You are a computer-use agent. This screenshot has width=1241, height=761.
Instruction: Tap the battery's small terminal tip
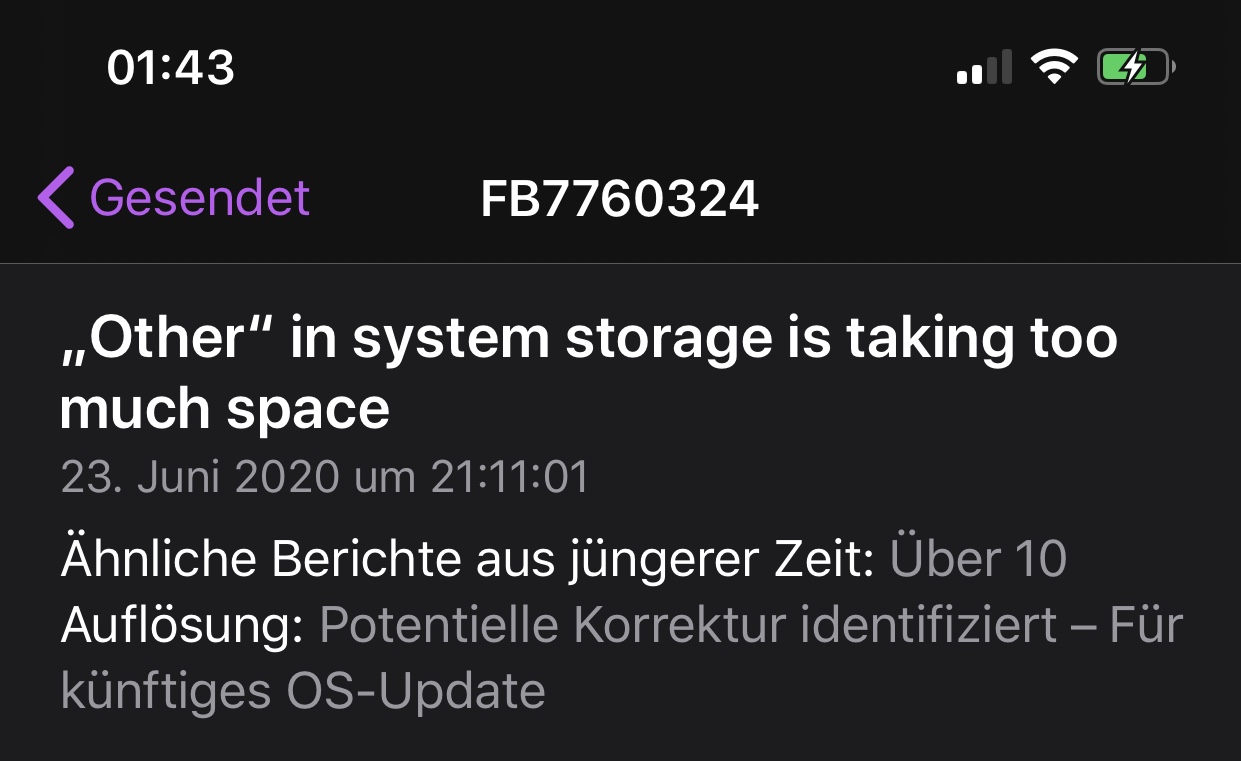1173,68
